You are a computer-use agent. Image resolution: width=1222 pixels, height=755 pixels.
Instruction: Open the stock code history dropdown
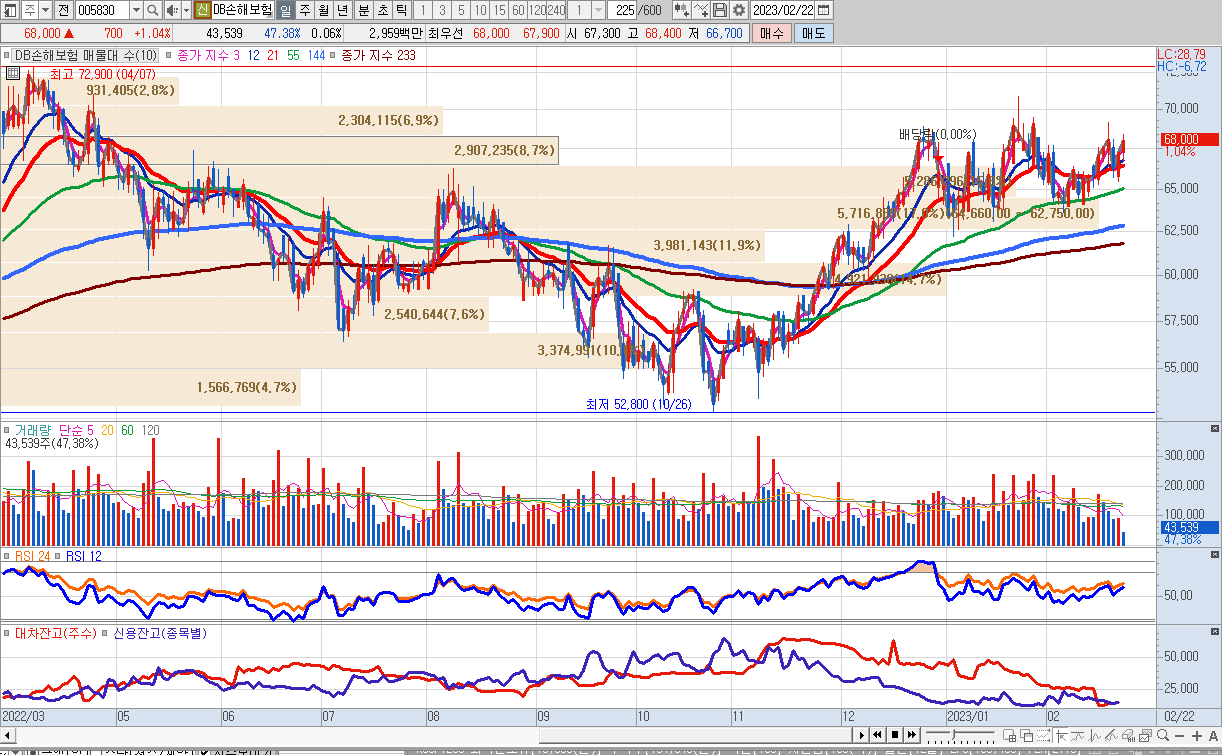click(134, 10)
